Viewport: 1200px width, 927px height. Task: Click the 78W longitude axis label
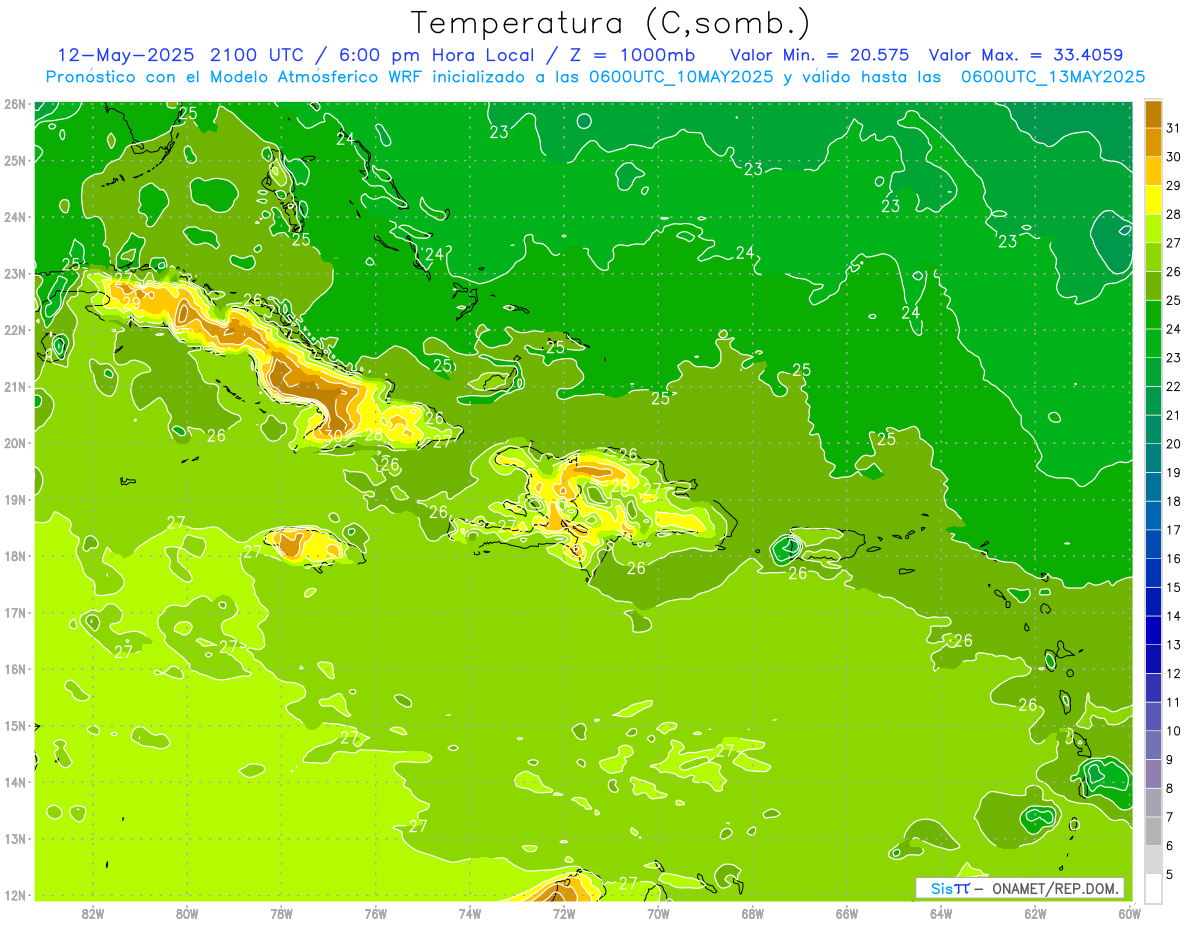click(x=281, y=913)
